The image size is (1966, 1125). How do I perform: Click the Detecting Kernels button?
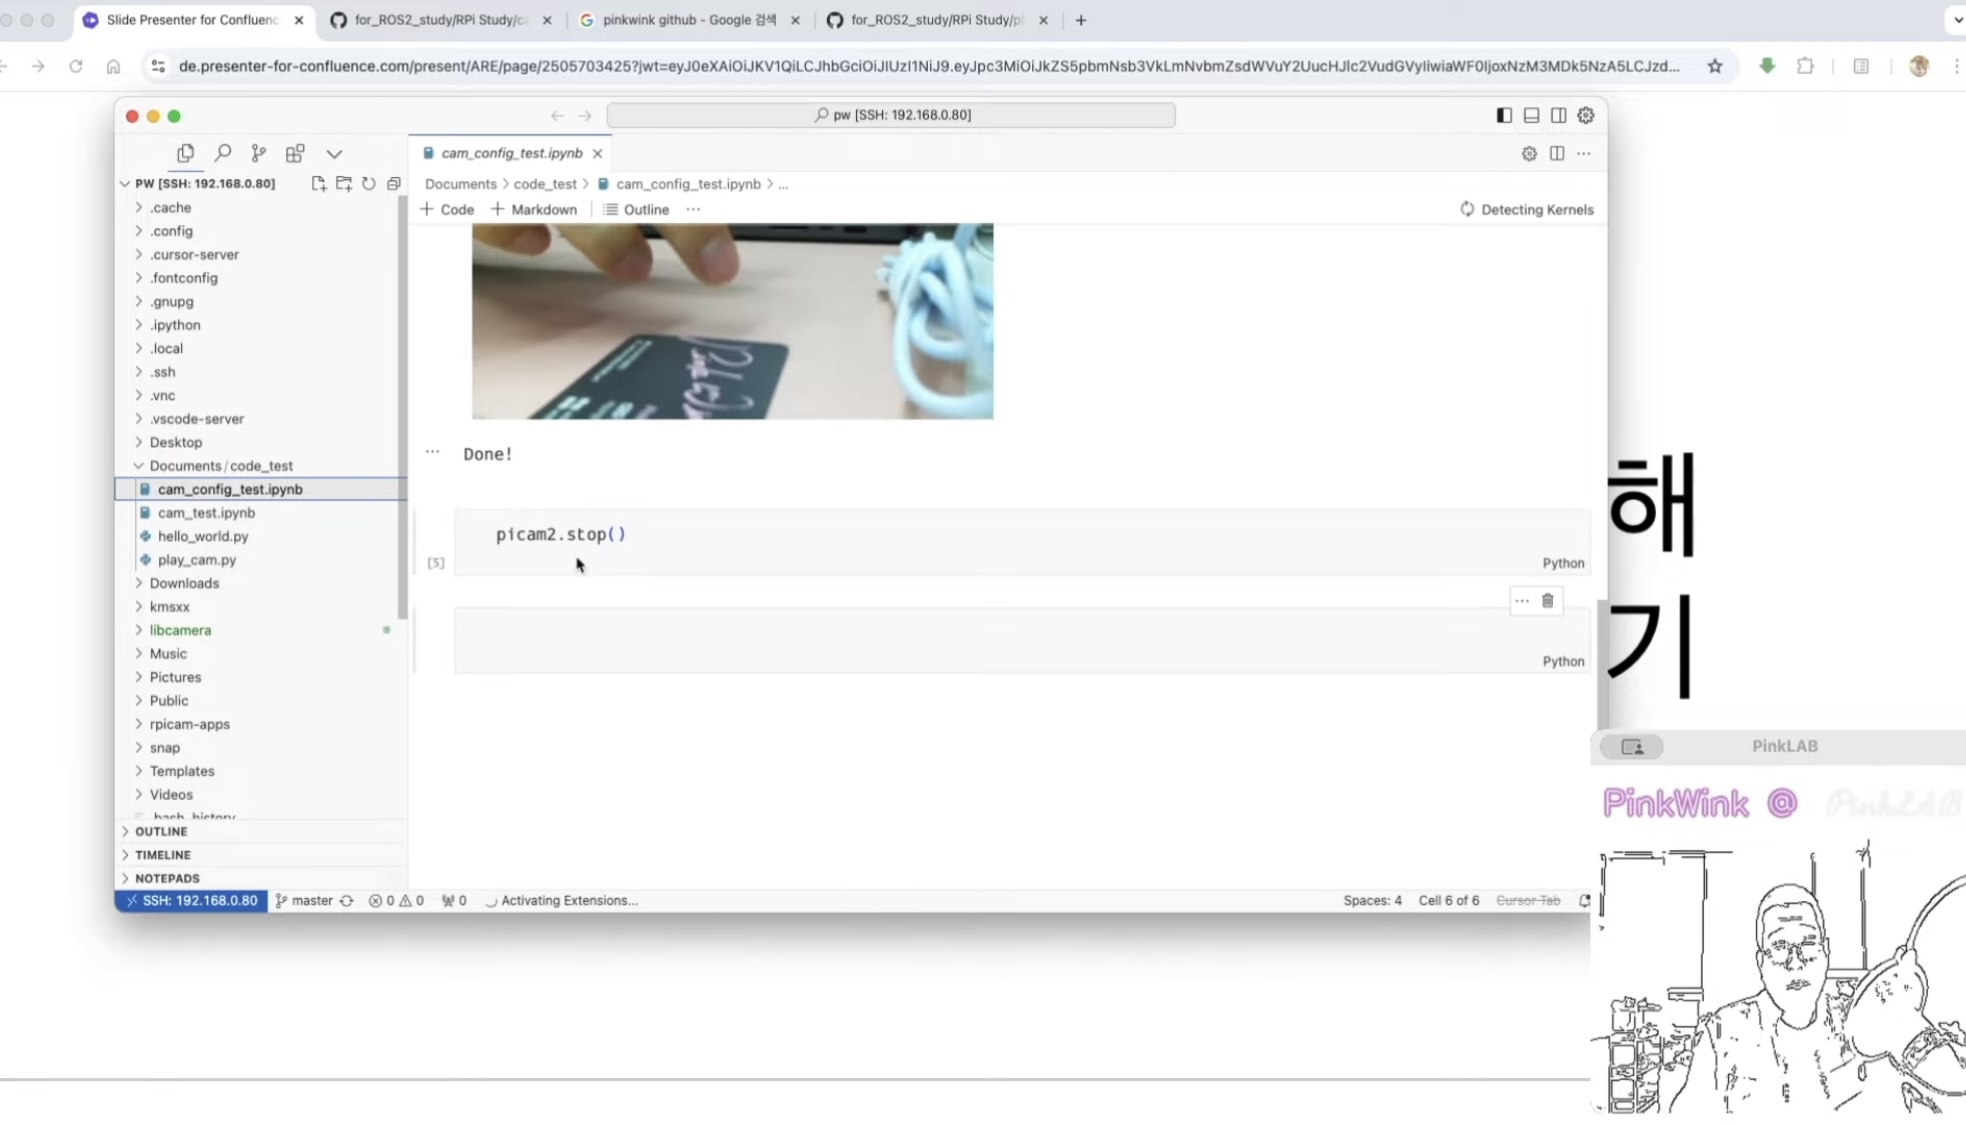click(1526, 210)
